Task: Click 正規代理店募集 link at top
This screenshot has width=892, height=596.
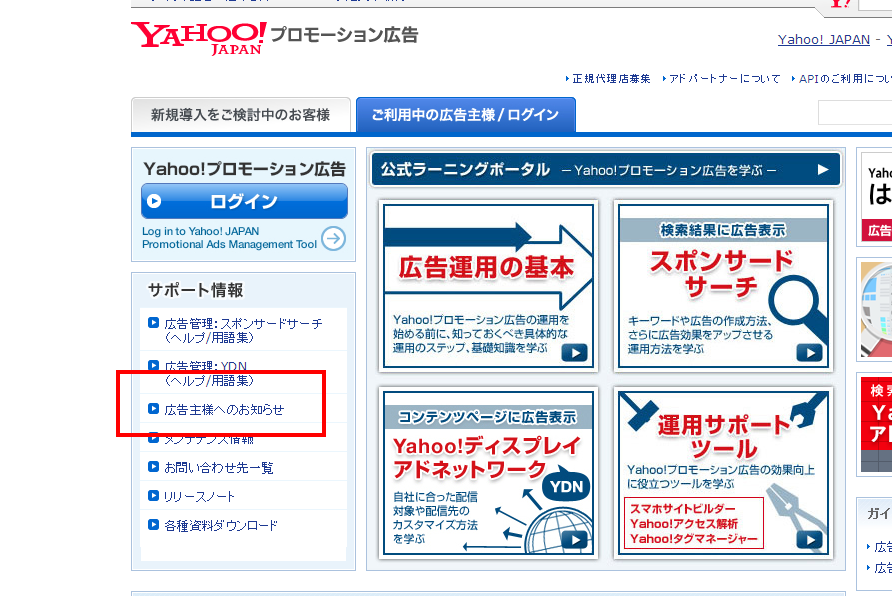Action: 611,79
